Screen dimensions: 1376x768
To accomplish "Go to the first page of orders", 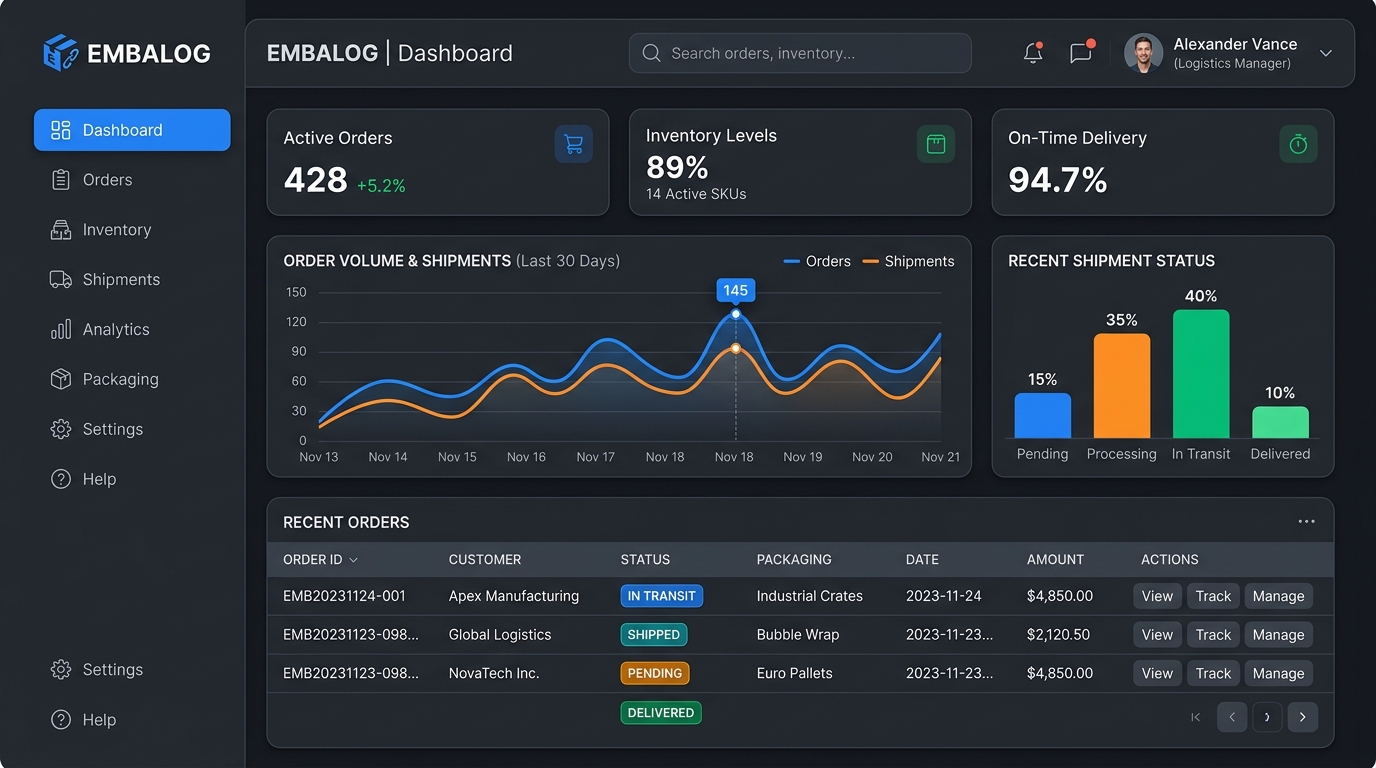I will click(1195, 717).
